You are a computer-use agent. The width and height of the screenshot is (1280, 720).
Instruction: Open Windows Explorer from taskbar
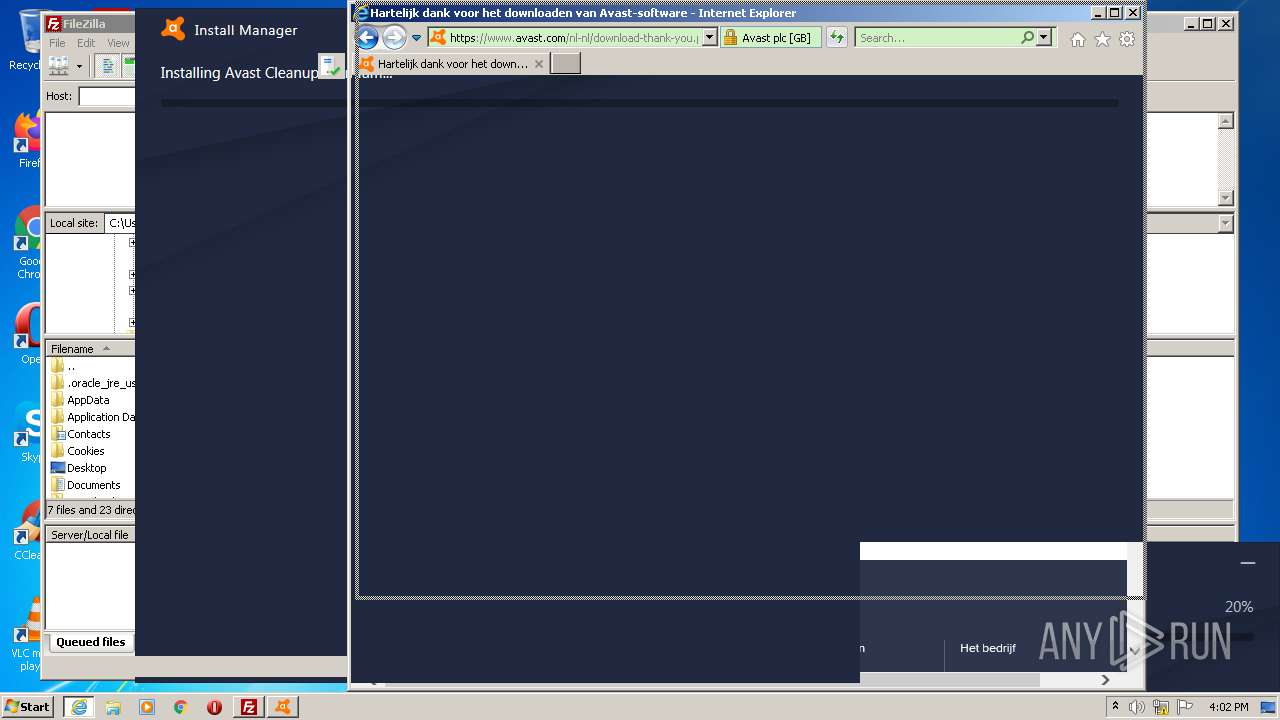(113, 707)
